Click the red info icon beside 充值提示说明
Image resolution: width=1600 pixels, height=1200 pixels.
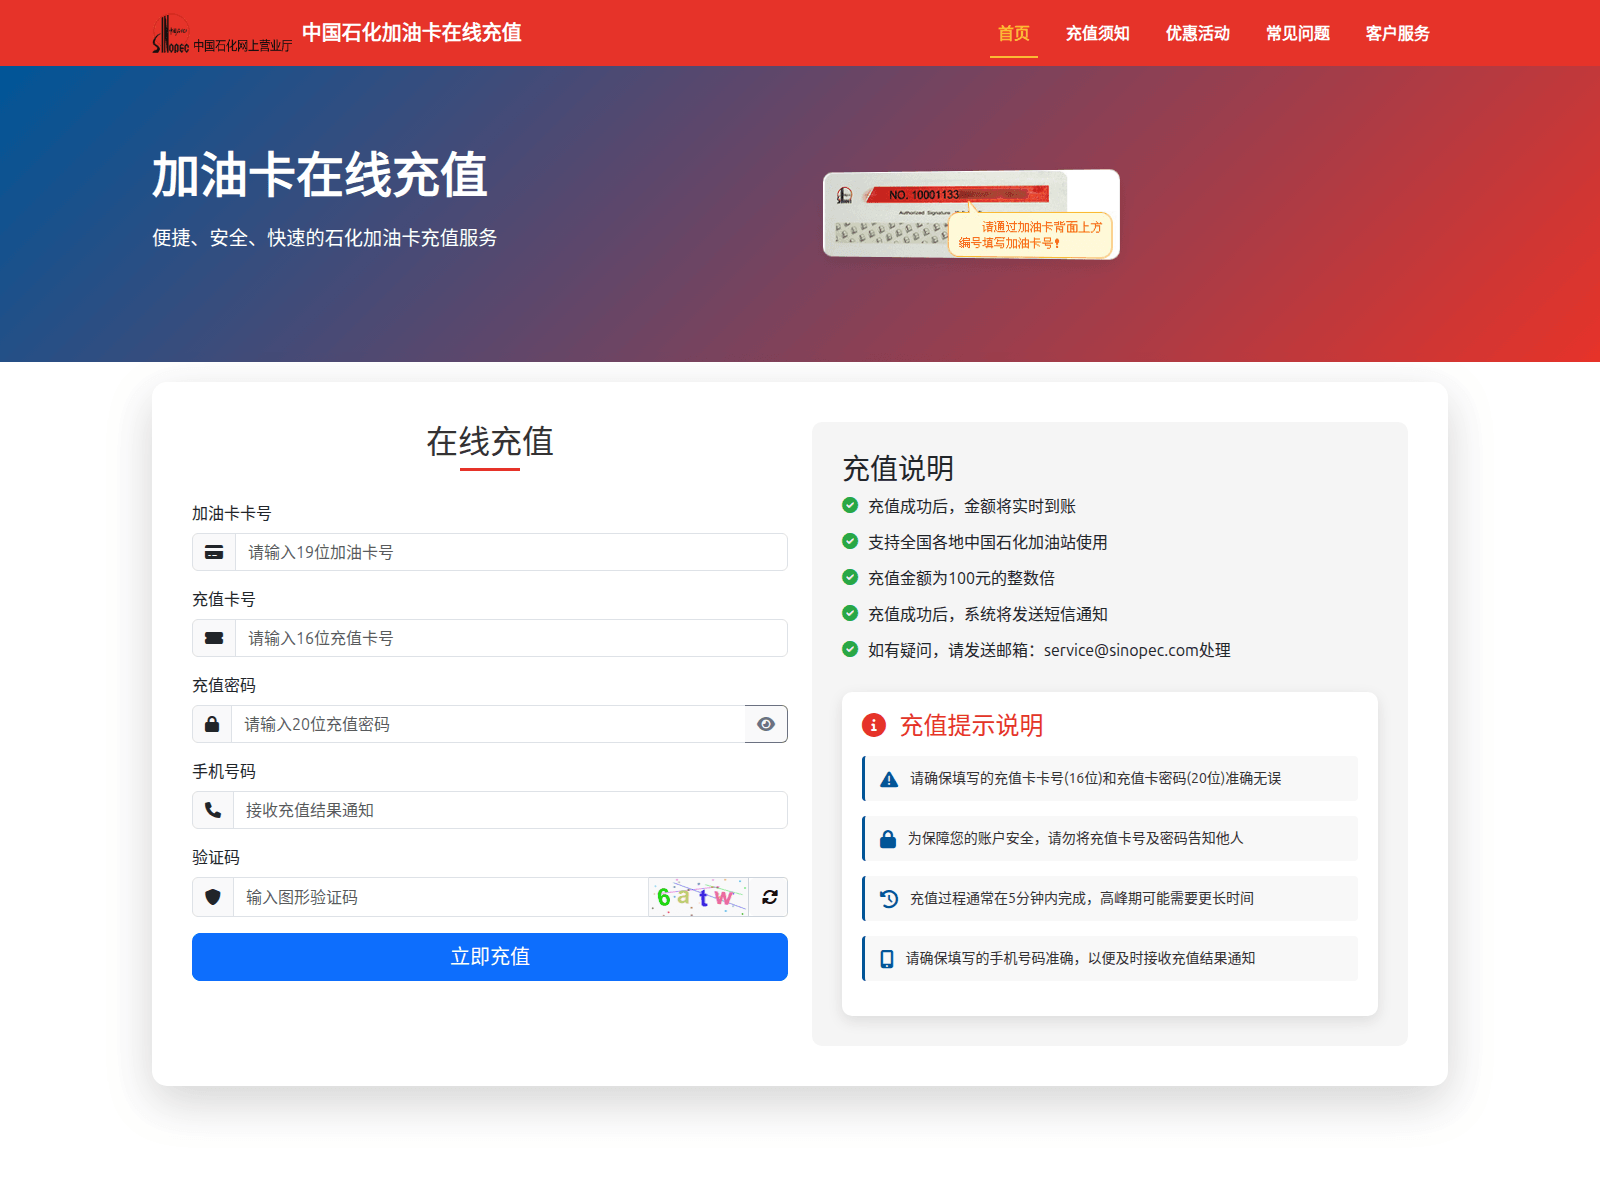coord(874,725)
